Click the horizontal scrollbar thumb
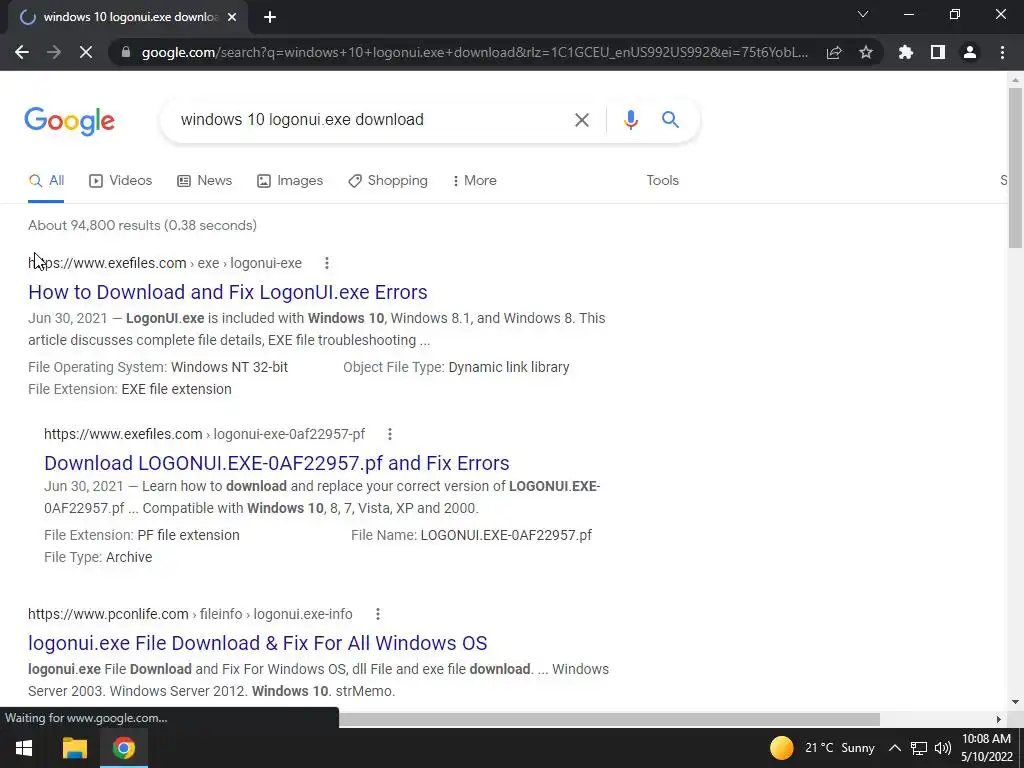The height and width of the screenshot is (768, 1024). point(609,719)
